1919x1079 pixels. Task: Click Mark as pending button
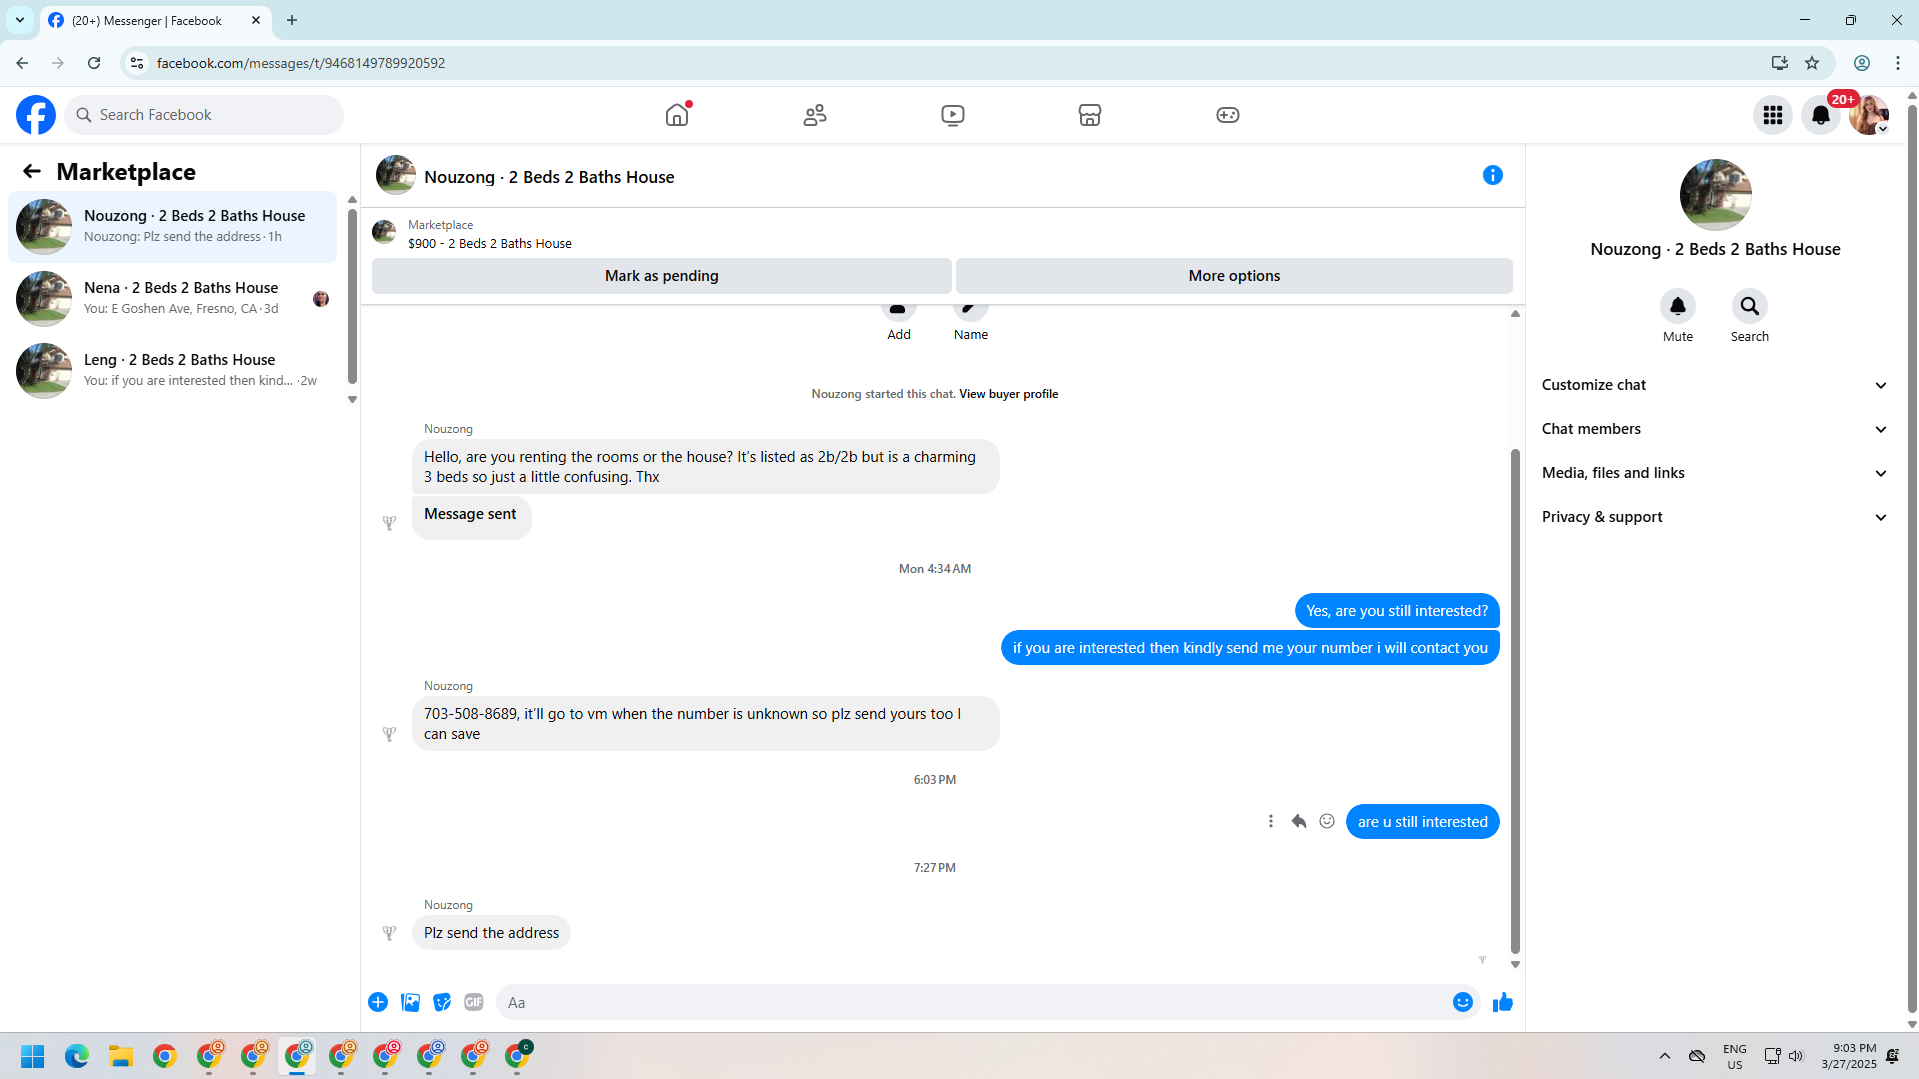[662, 276]
